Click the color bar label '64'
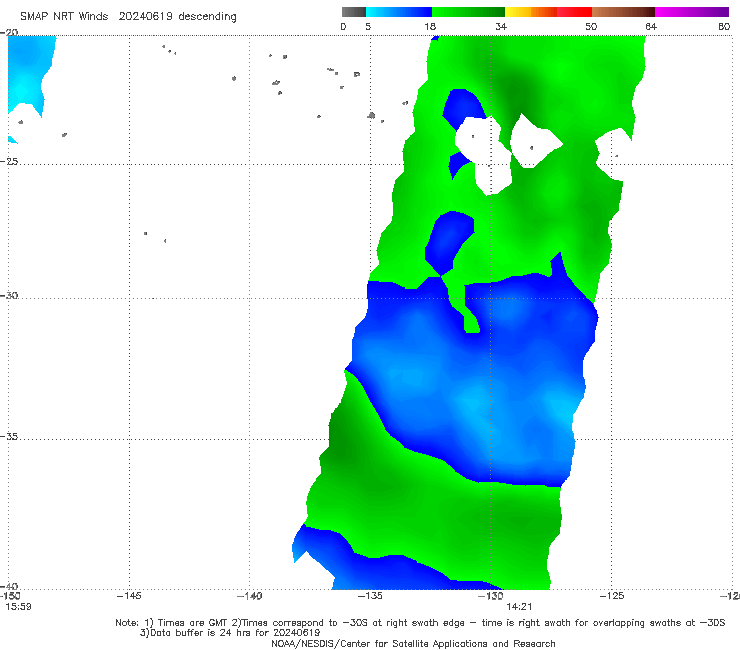 coord(651,26)
